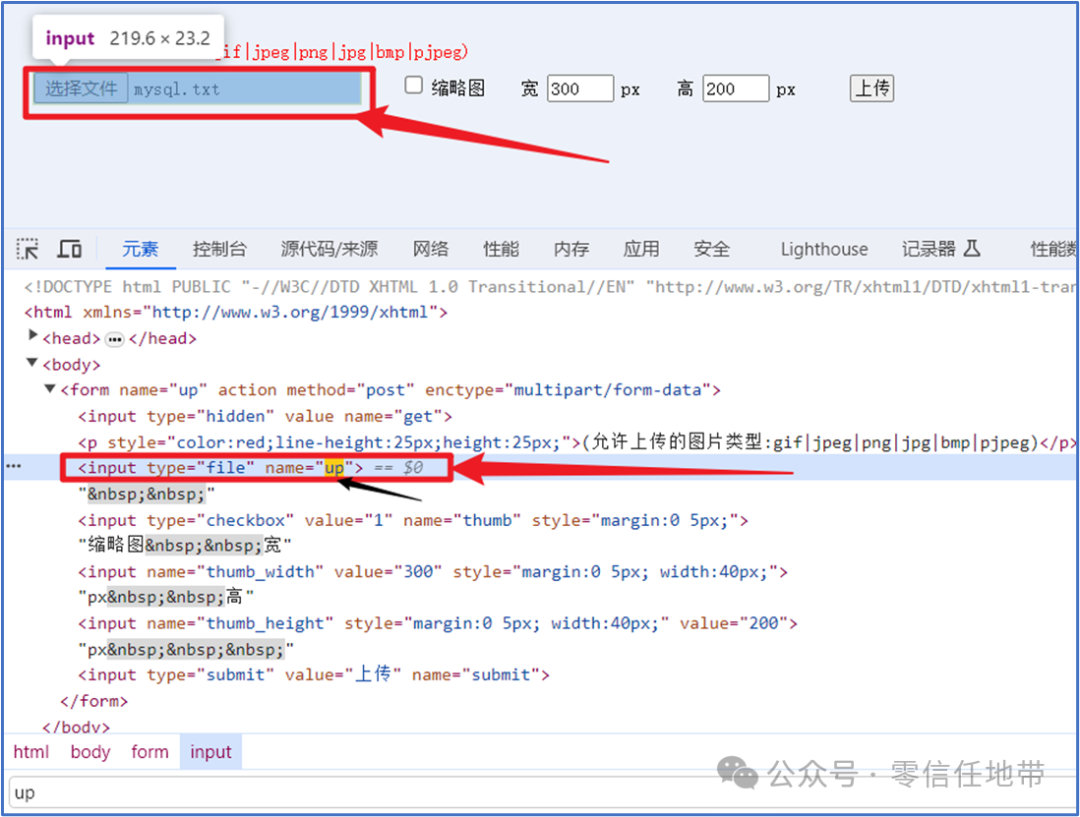Toggle the device toolbar icon
The width and height of the screenshot is (1080, 817).
[x=70, y=249]
